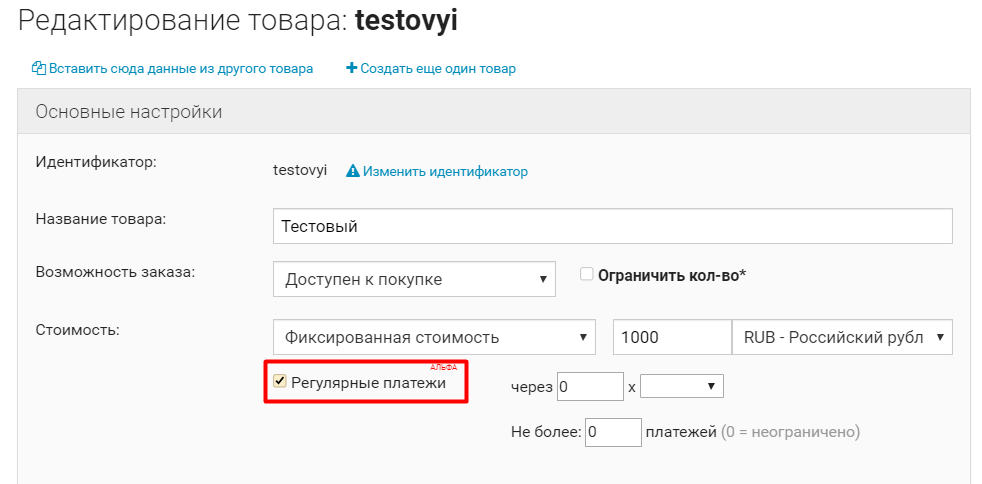982x484 pixels.
Task: Click the "testovyi" identifier value text
Action: coord(300,171)
